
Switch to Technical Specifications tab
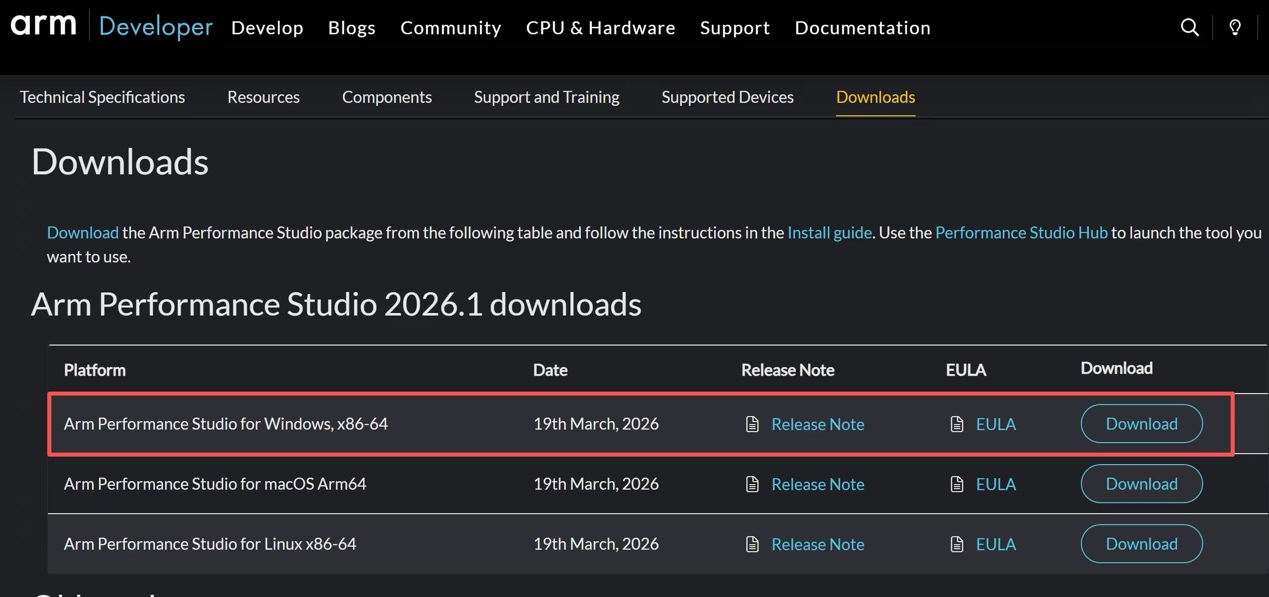(x=102, y=97)
